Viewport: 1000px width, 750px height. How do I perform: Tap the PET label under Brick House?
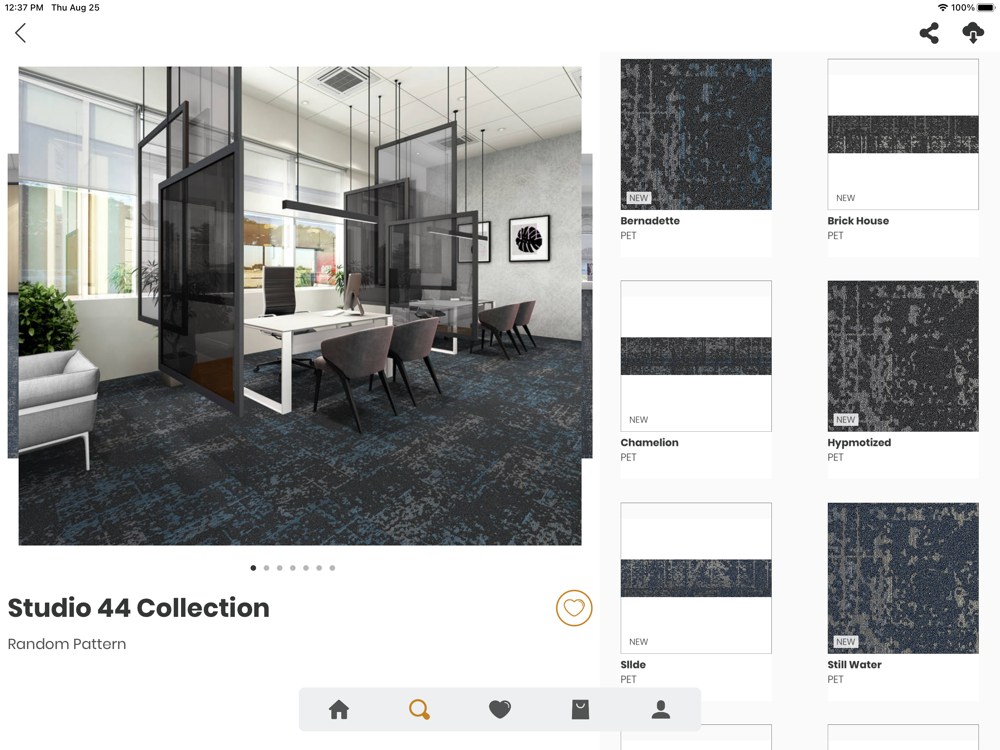click(x=835, y=235)
